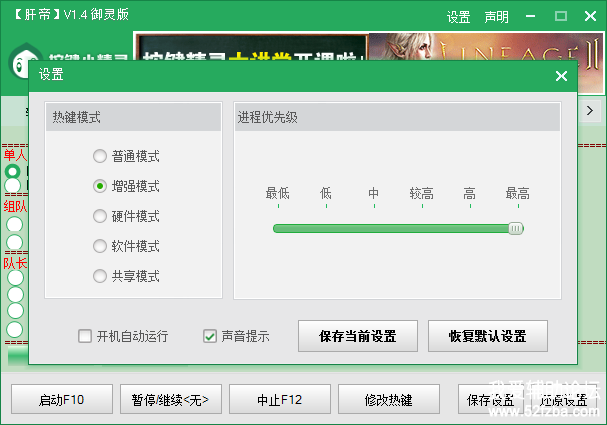
Task: Close the main 肝帝 window
Action: coord(590,16)
